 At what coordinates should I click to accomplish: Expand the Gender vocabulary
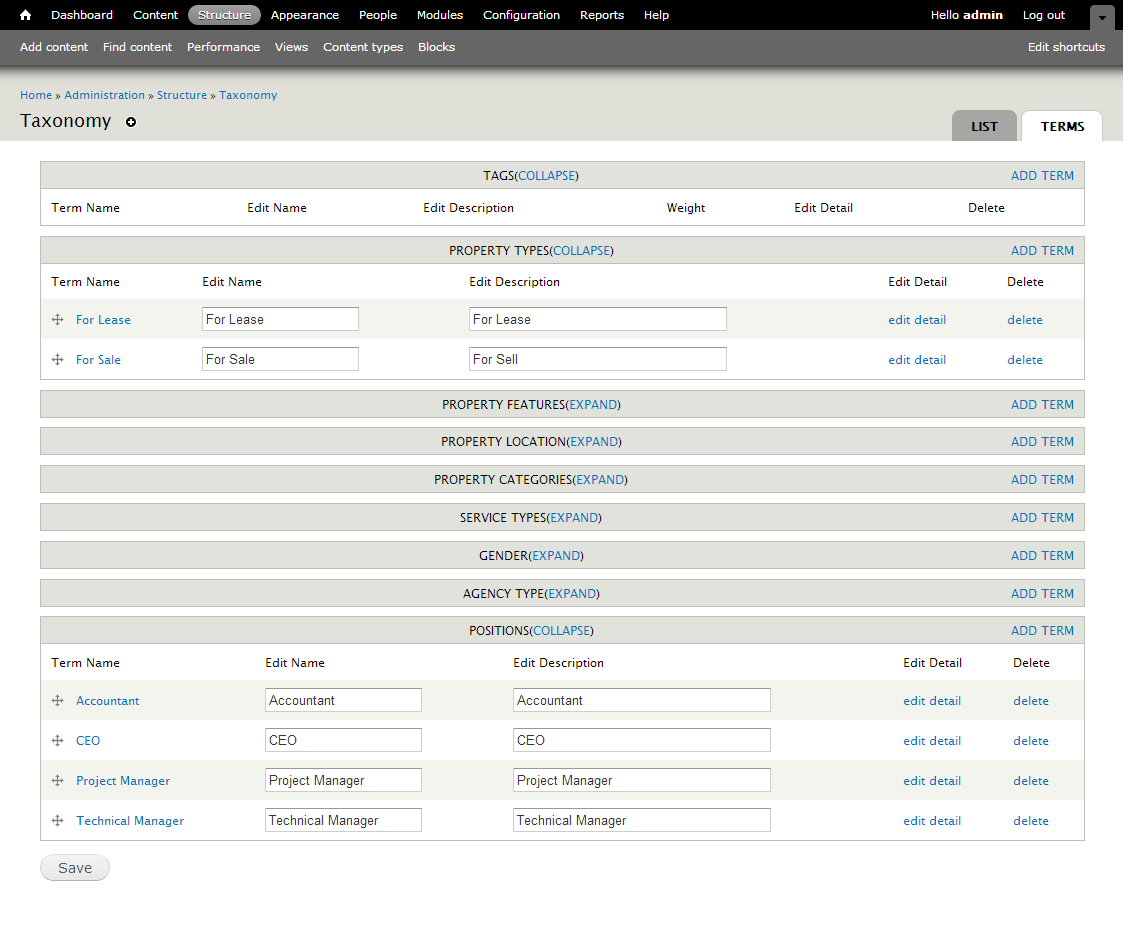tap(556, 555)
